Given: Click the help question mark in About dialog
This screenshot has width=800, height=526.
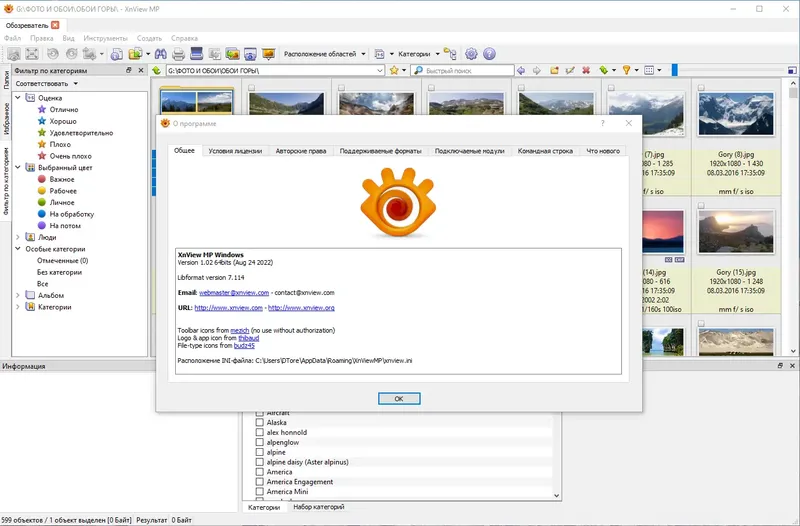Looking at the screenshot, I should (603, 123).
